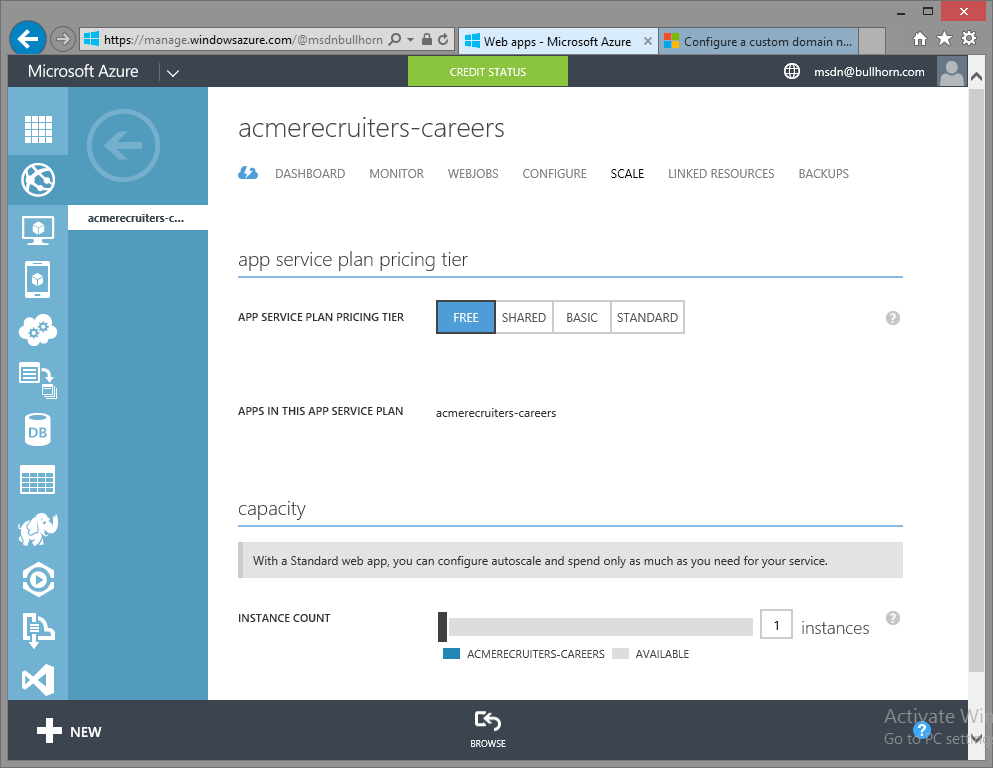This screenshot has height=768, width=993.
Task: Click the address bar search magnifier
Action: (x=395, y=39)
